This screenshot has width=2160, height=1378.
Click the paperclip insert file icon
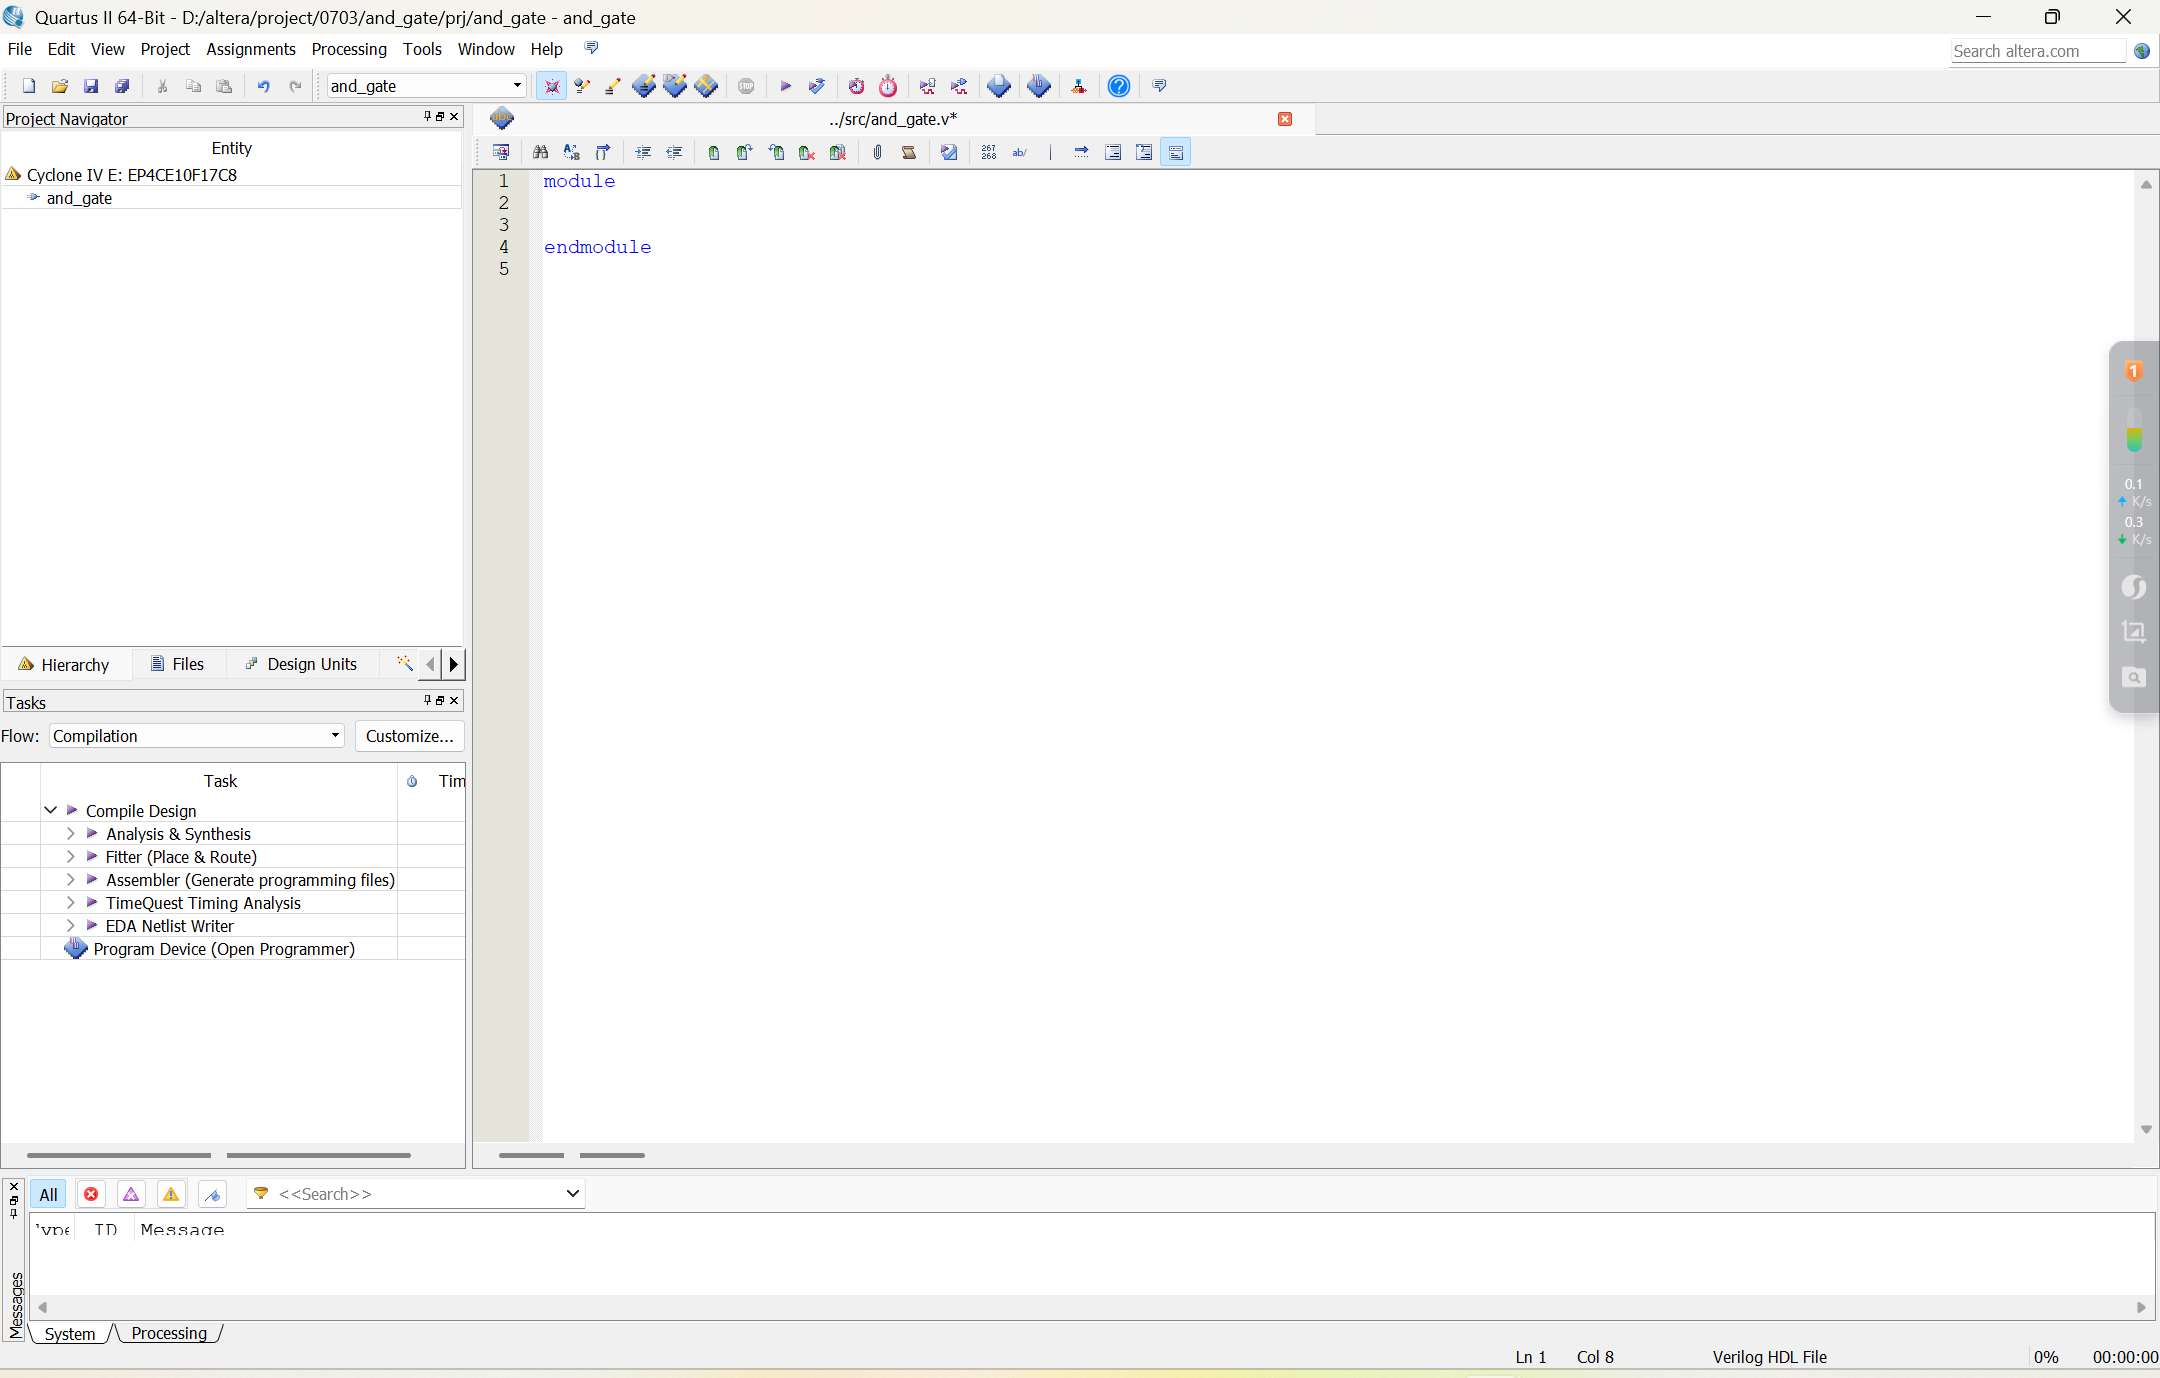pos(877,152)
